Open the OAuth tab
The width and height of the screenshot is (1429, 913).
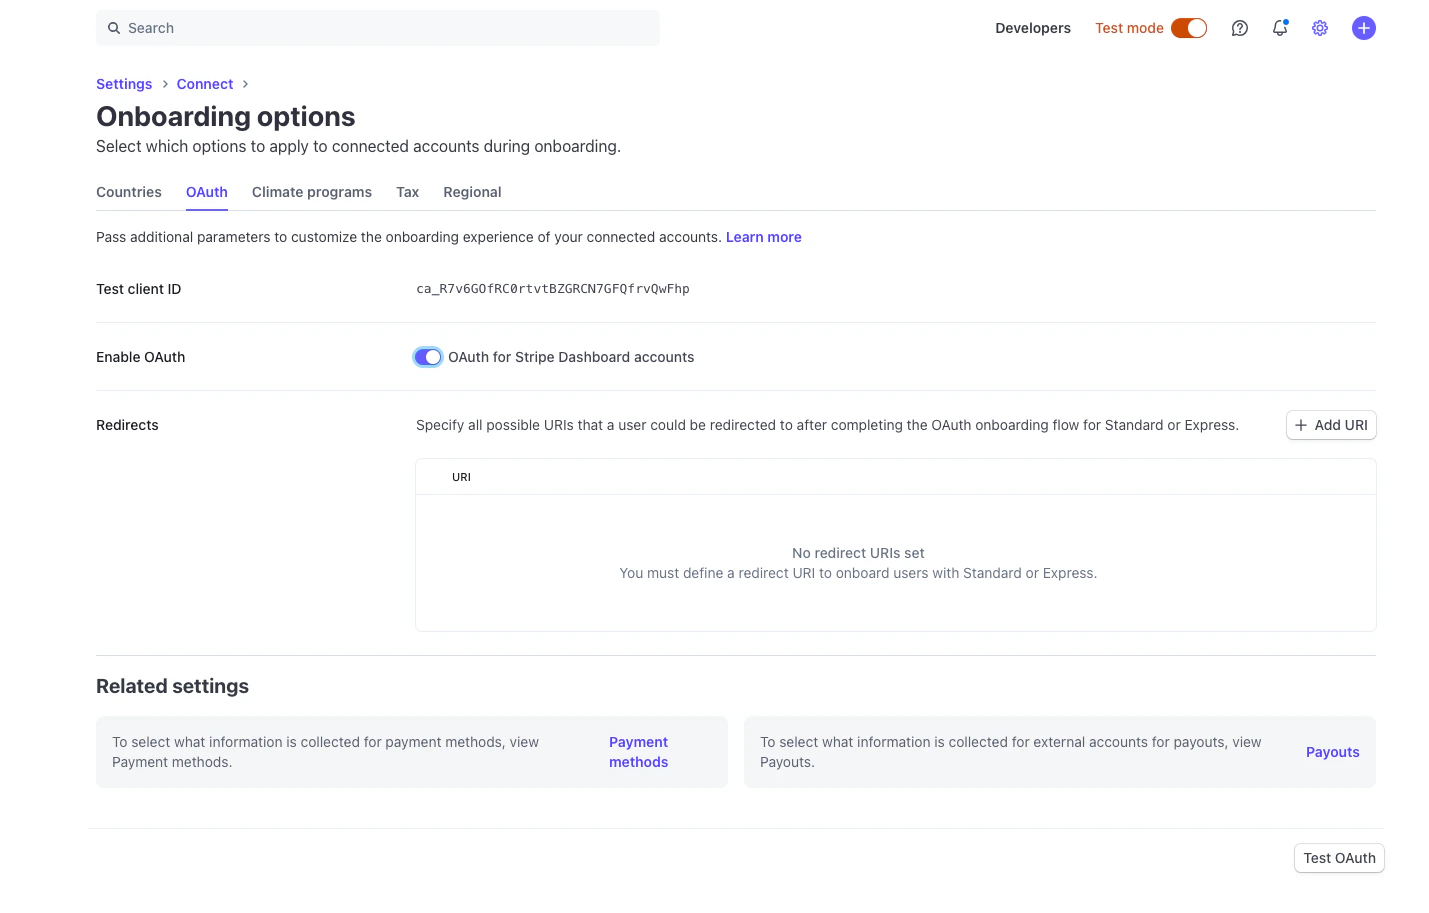click(x=206, y=192)
